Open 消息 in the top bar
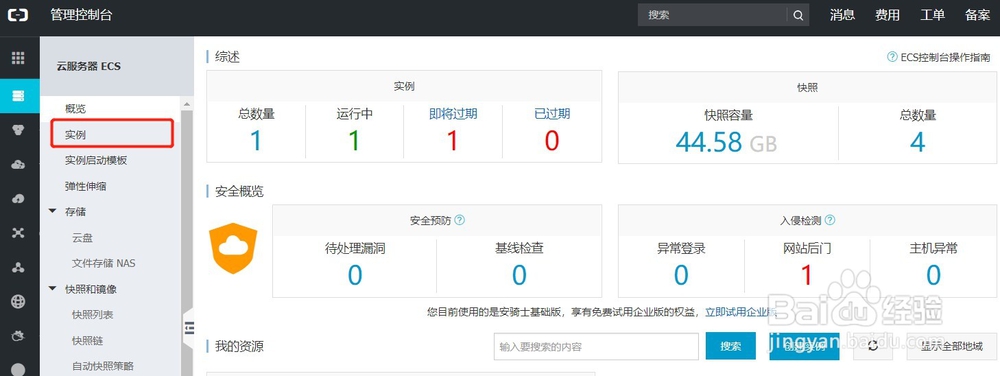Image resolution: width=1000 pixels, height=376 pixels. pyautogui.click(x=842, y=15)
